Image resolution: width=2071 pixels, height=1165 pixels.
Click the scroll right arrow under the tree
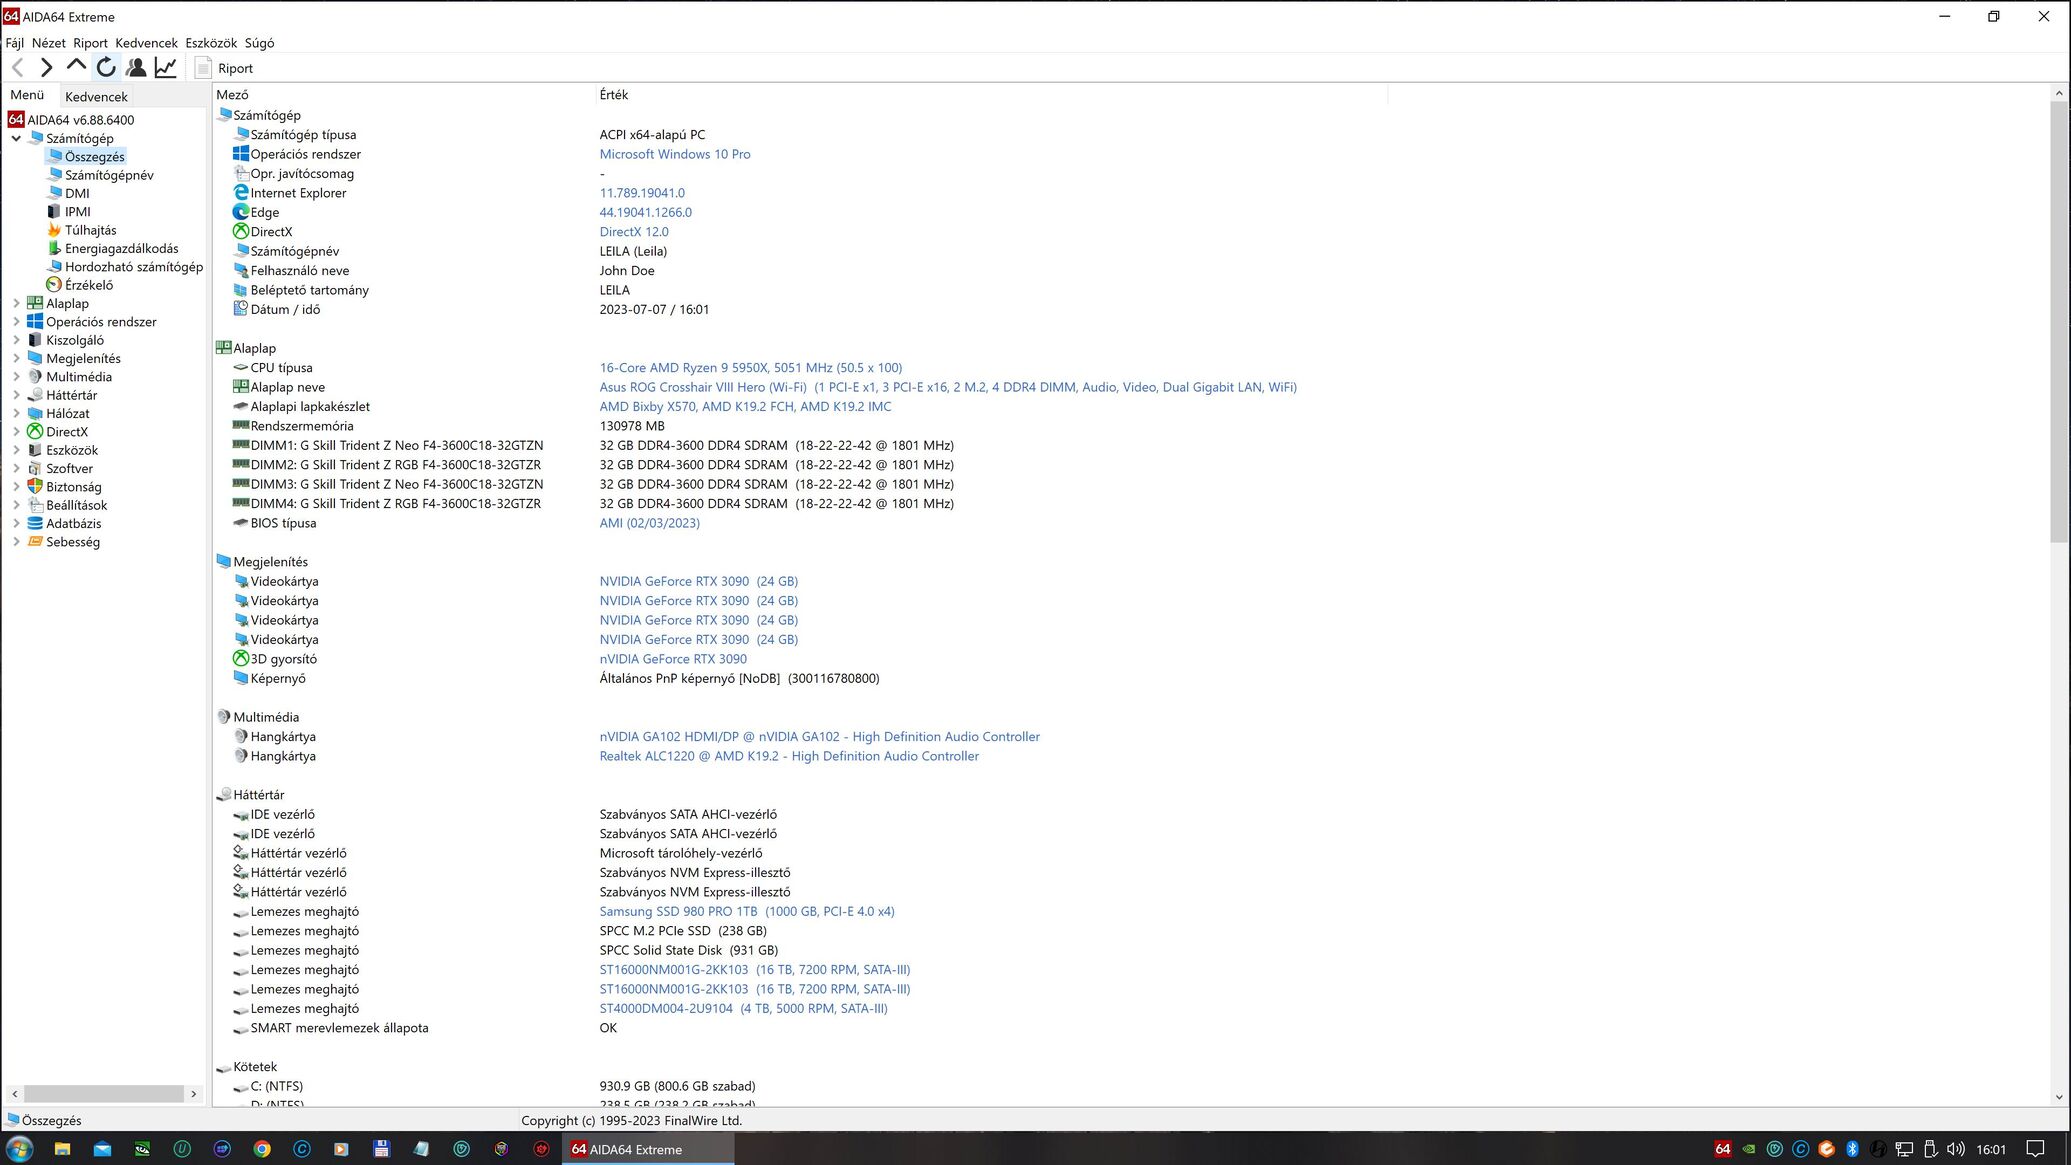pyautogui.click(x=194, y=1094)
